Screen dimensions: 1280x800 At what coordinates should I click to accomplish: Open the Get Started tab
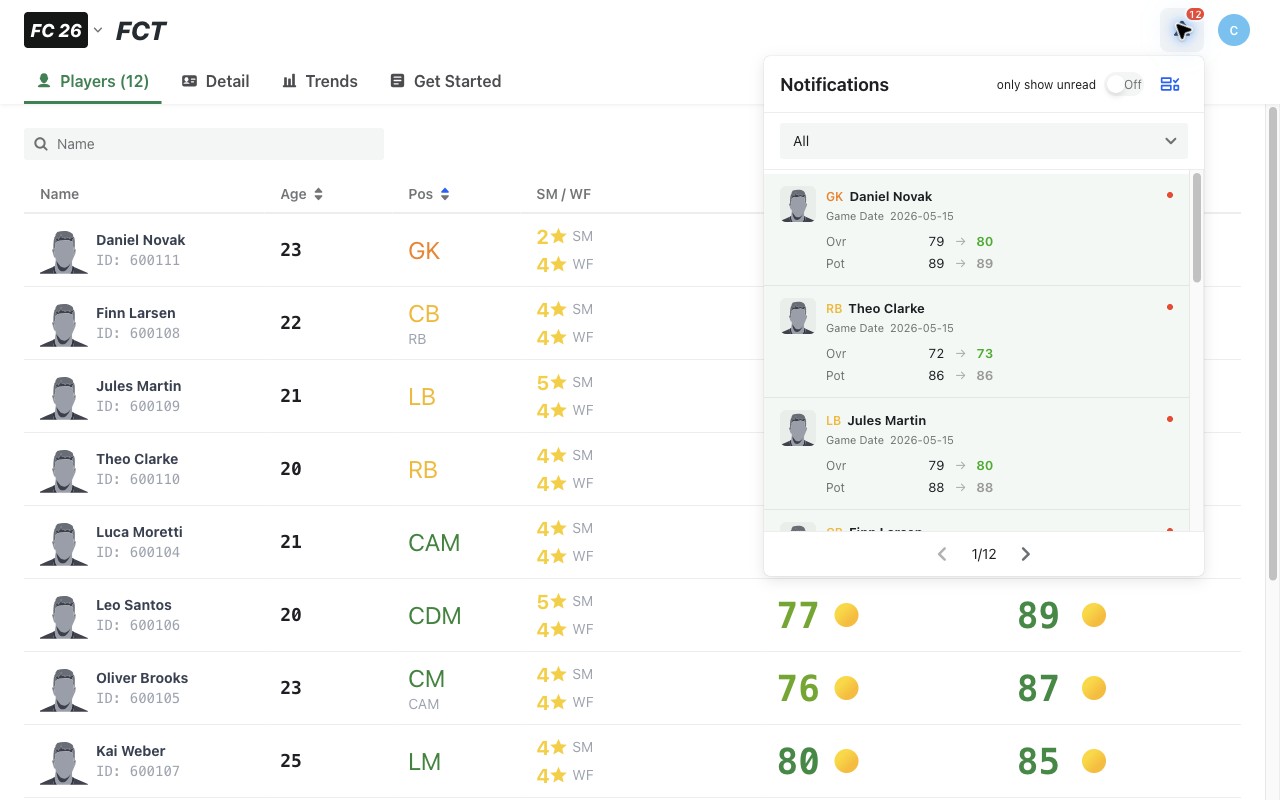point(445,81)
